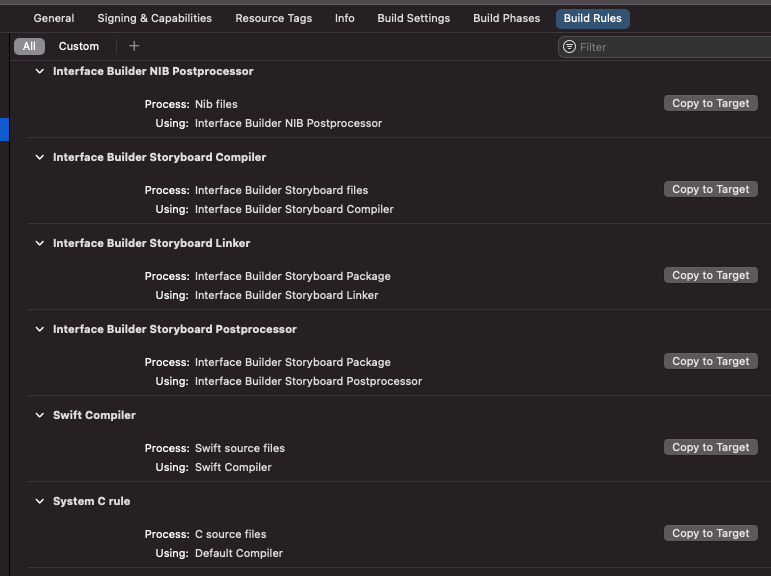The width and height of the screenshot is (771, 576).
Task: Select 'Interface Builder Storyboard files' process value
Action: click(x=281, y=190)
